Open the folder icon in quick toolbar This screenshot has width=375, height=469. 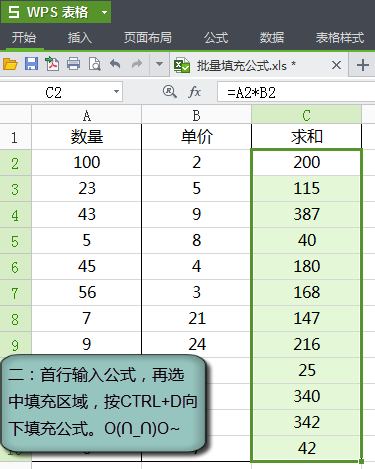click(x=10, y=64)
